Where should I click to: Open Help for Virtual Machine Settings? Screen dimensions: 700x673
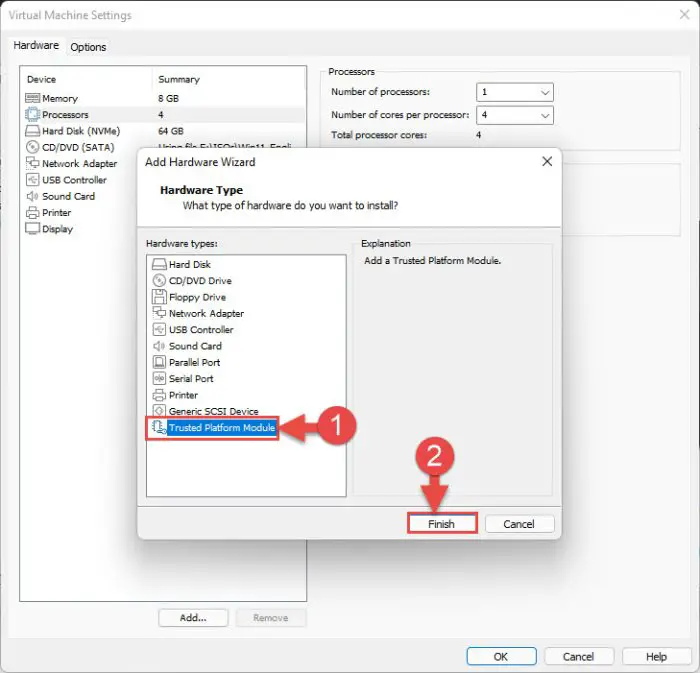[656, 657]
